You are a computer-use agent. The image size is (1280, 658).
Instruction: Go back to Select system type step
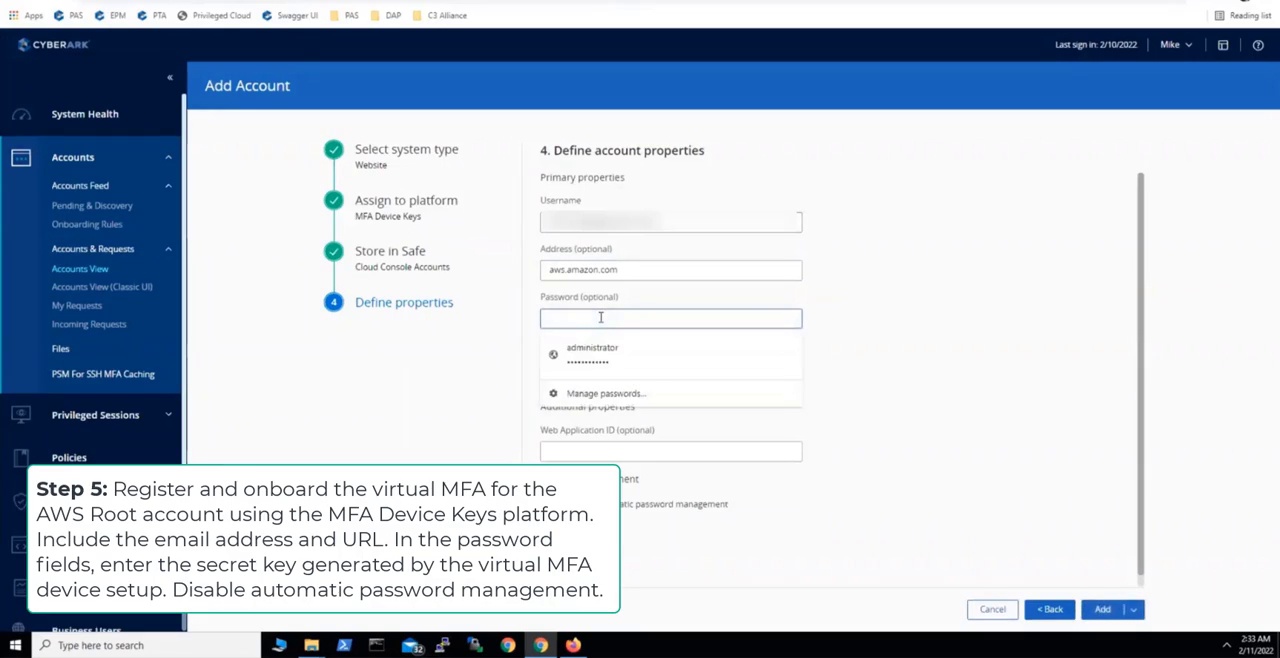coord(406,149)
